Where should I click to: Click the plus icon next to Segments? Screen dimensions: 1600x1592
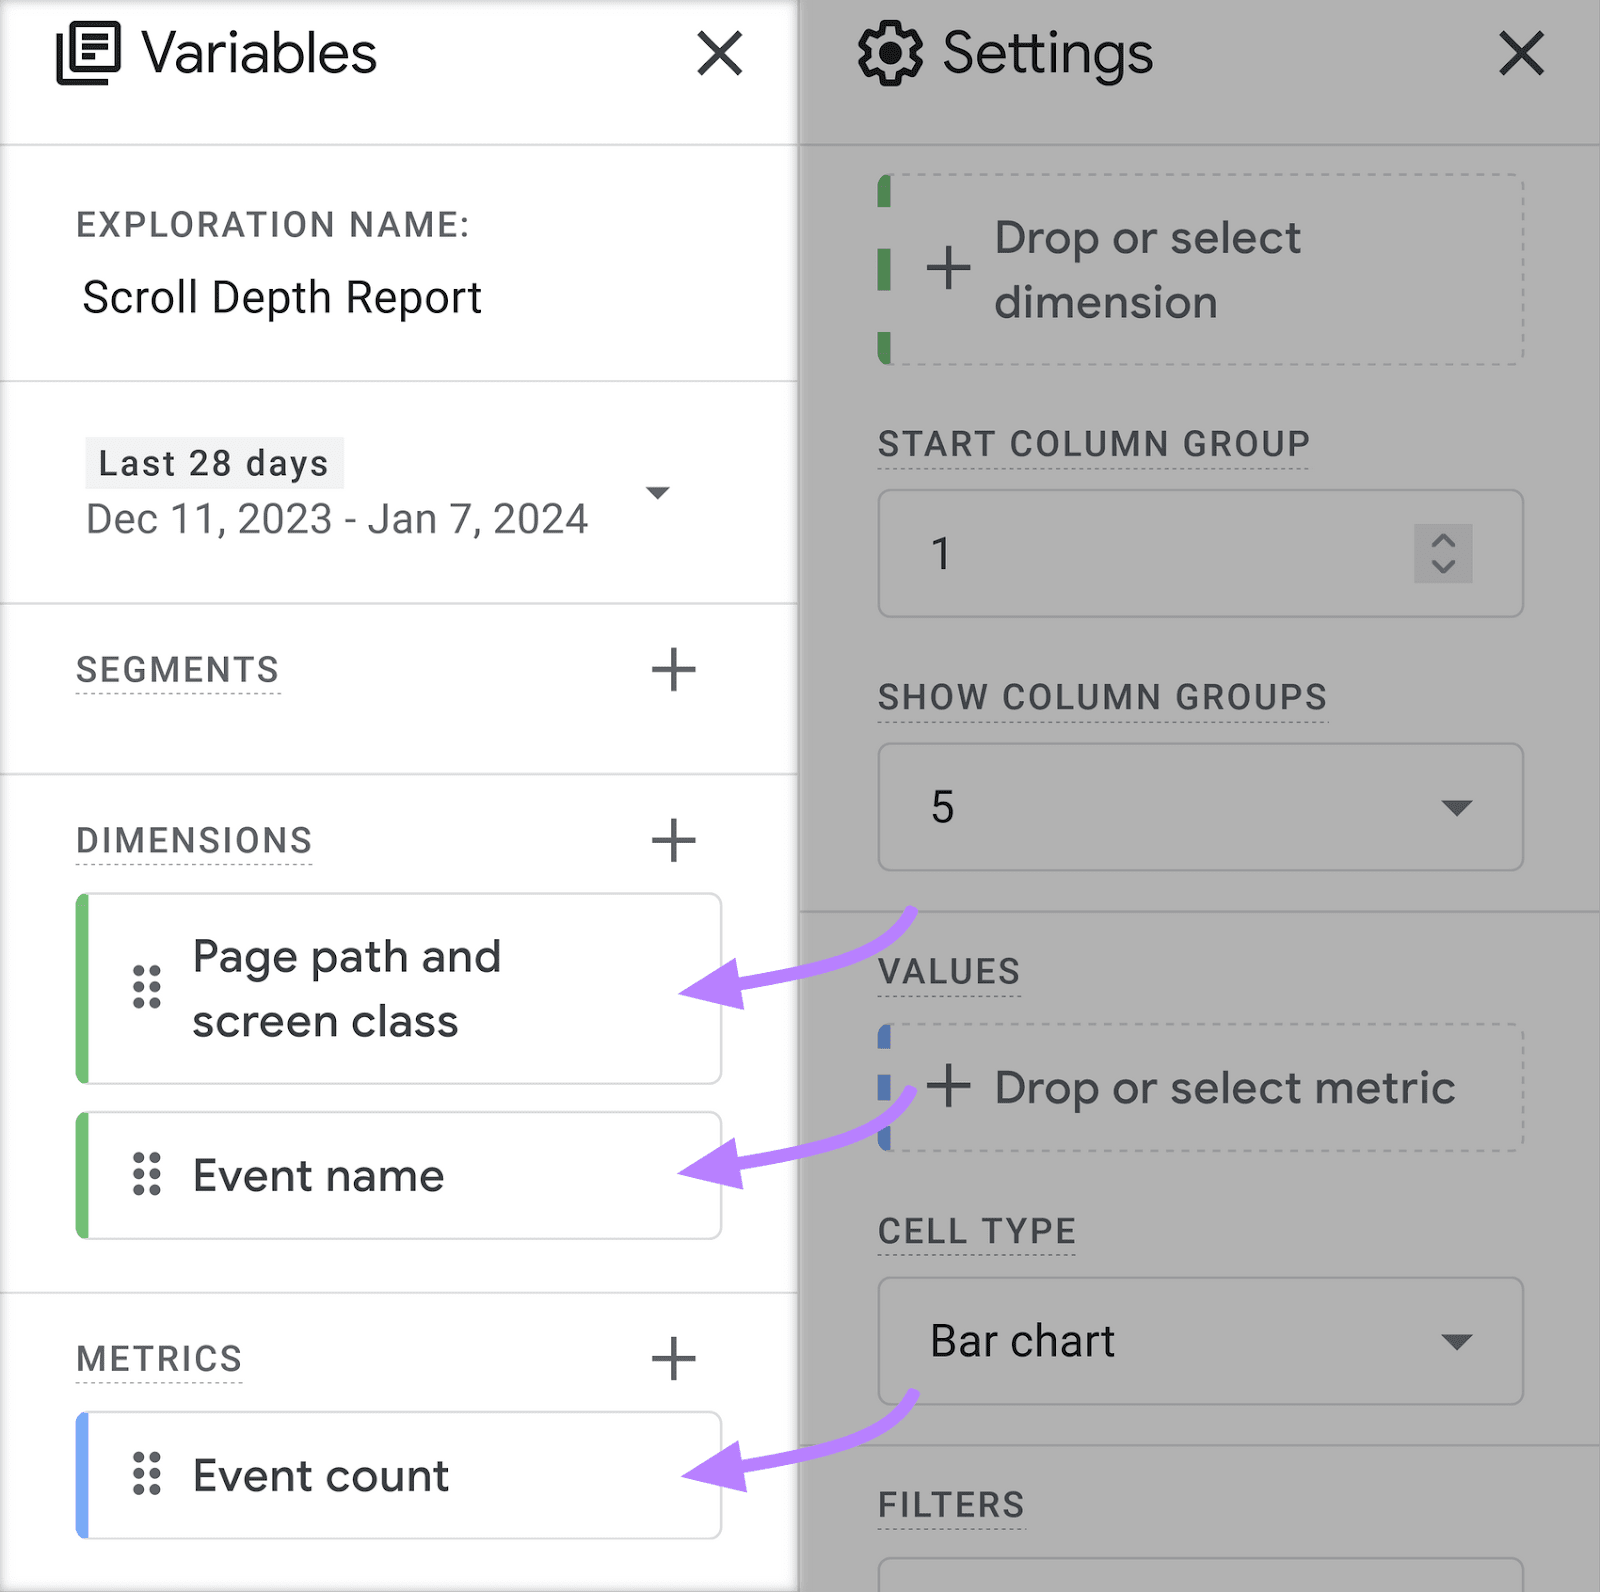click(x=672, y=670)
